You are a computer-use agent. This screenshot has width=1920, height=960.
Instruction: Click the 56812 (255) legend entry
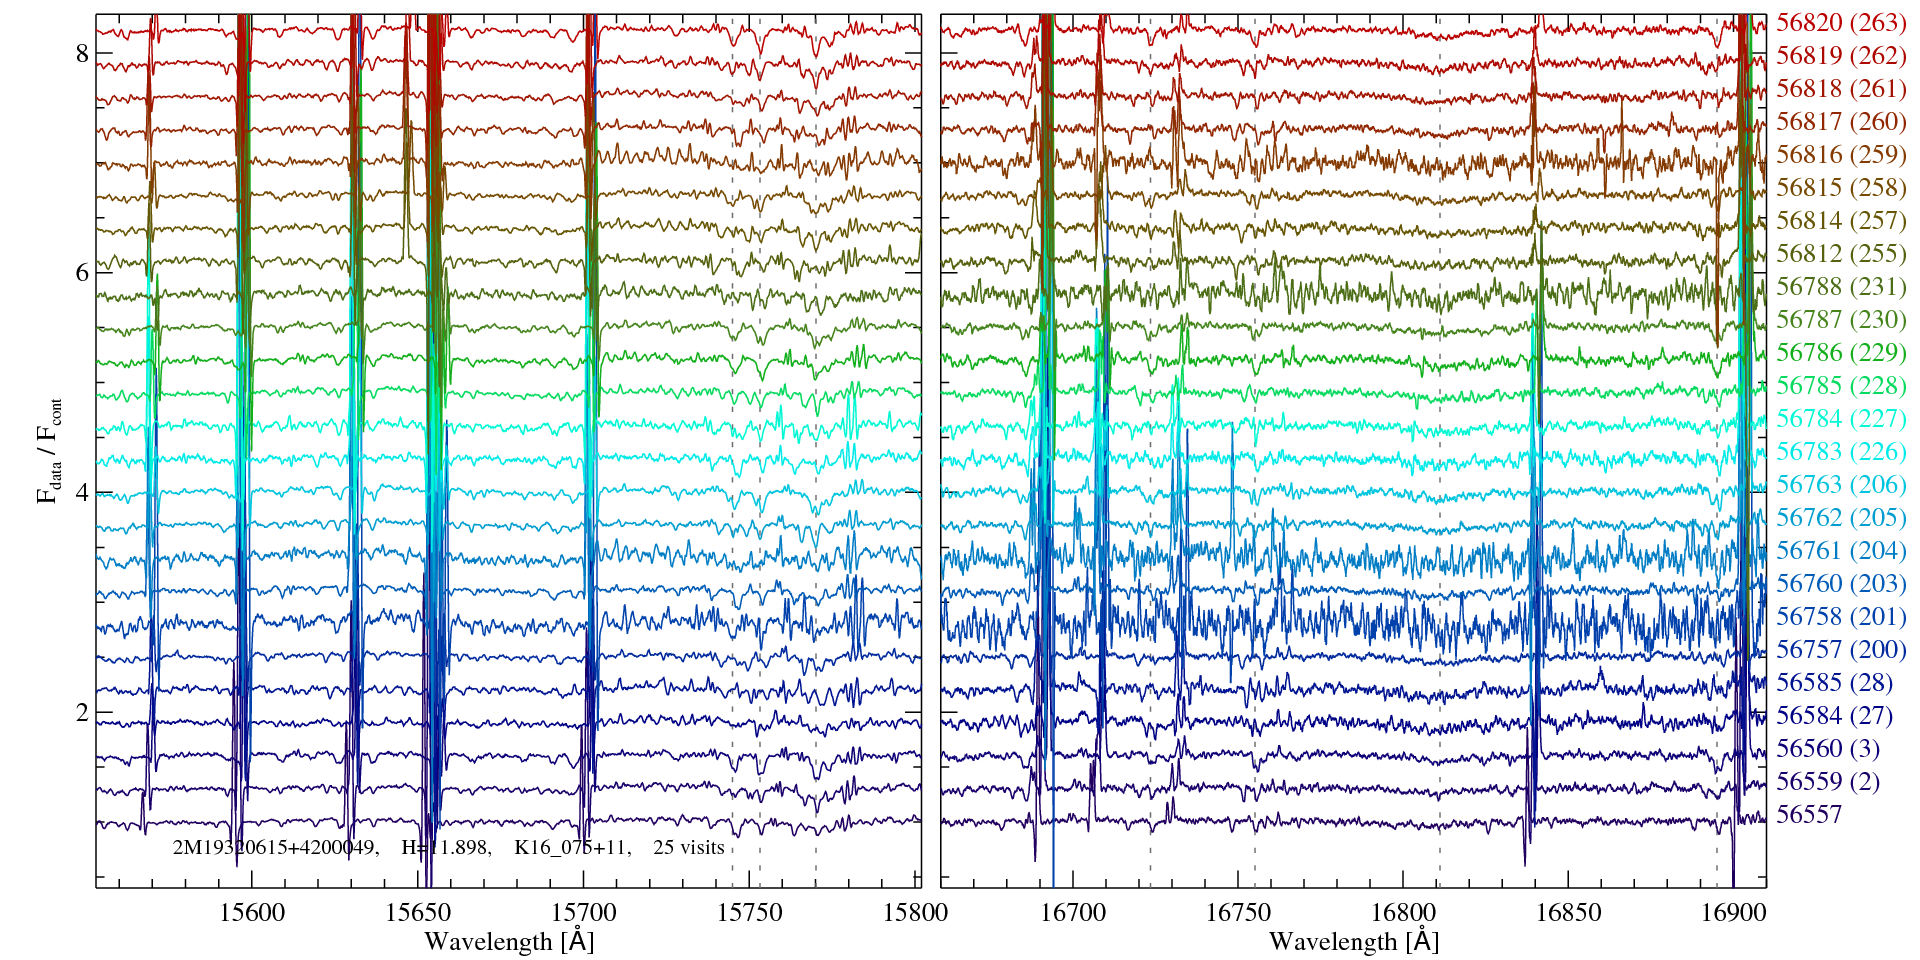tap(1841, 254)
